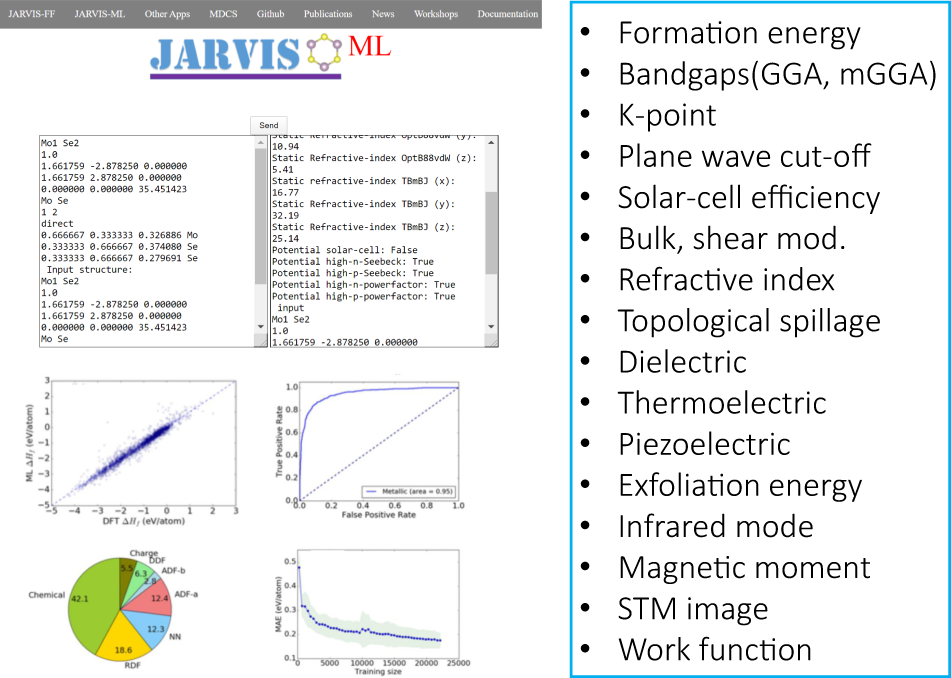
Task: Open the Documentation page
Action: click(507, 14)
